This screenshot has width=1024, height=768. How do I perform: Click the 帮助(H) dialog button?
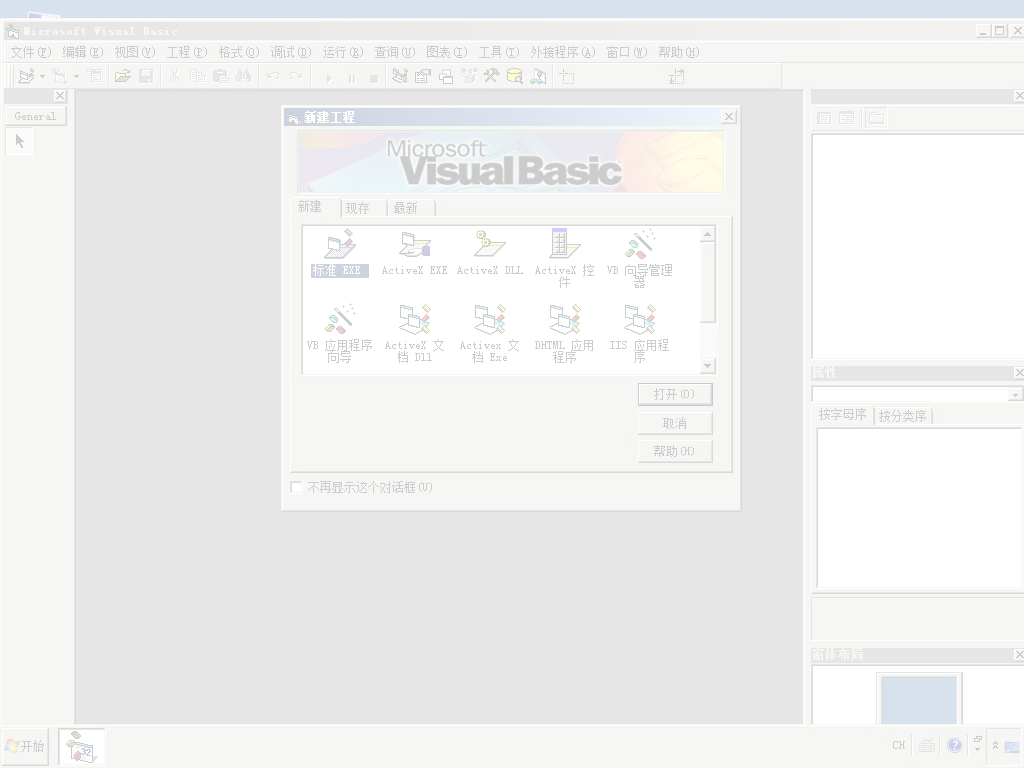675,451
